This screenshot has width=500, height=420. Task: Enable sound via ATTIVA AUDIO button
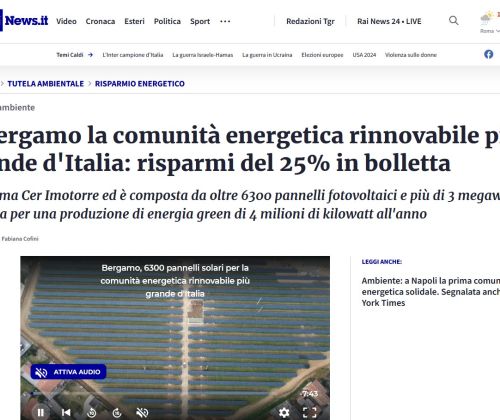coord(68,372)
